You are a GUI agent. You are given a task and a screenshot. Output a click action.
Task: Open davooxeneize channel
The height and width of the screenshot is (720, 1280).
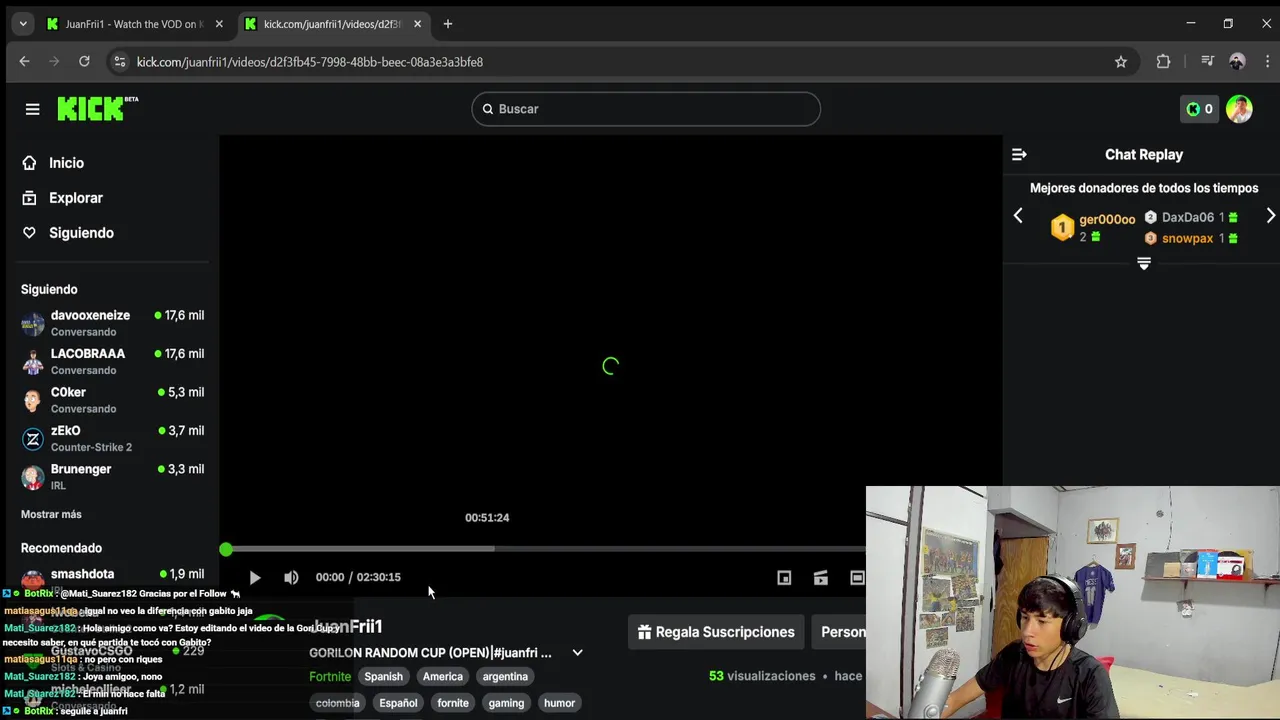[x=114, y=323]
